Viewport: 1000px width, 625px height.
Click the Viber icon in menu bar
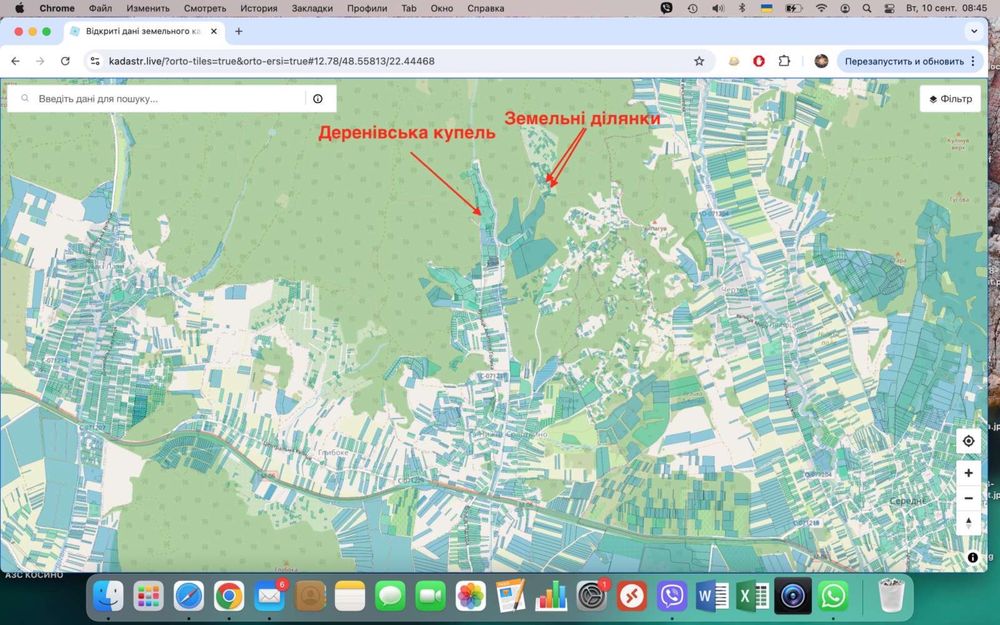[666, 8]
